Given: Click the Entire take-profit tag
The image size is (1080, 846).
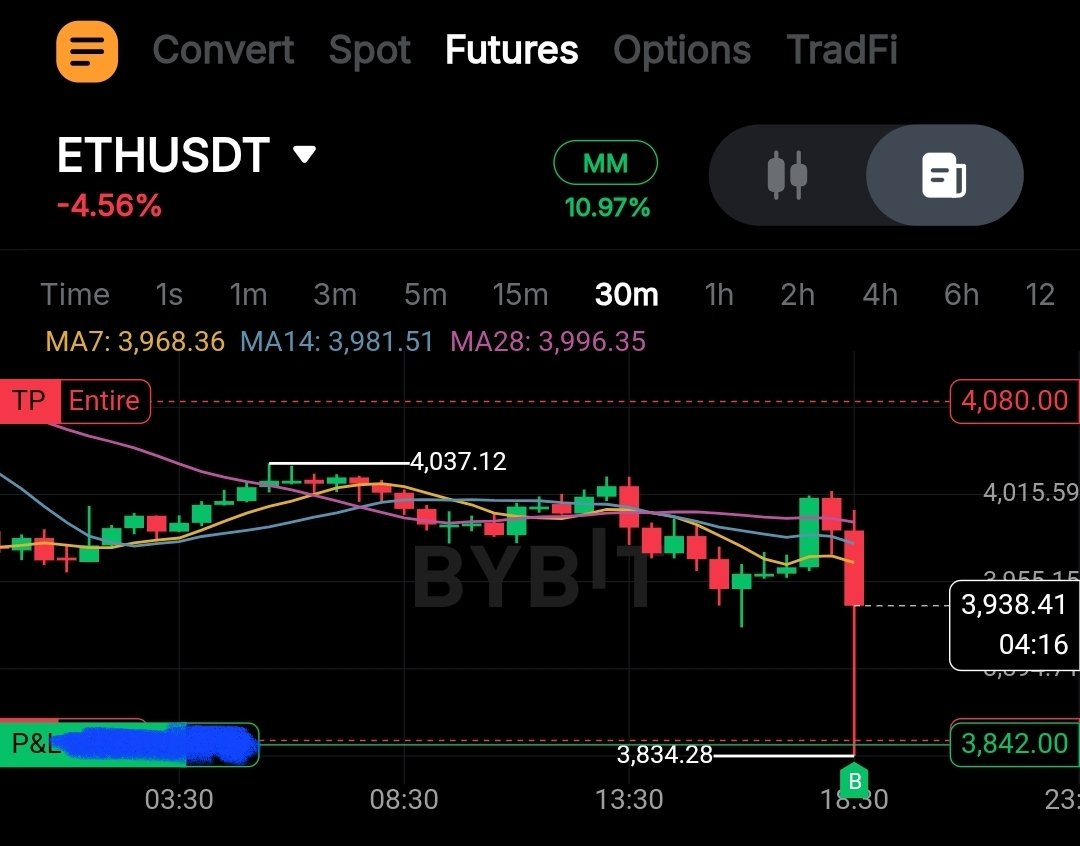Looking at the screenshot, I should tap(105, 401).
